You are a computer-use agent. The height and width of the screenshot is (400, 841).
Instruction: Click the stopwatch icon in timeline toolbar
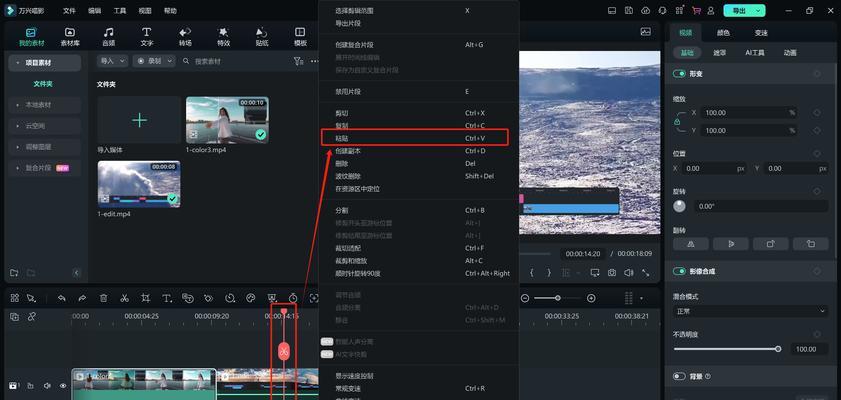pyautogui.click(x=293, y=298)
